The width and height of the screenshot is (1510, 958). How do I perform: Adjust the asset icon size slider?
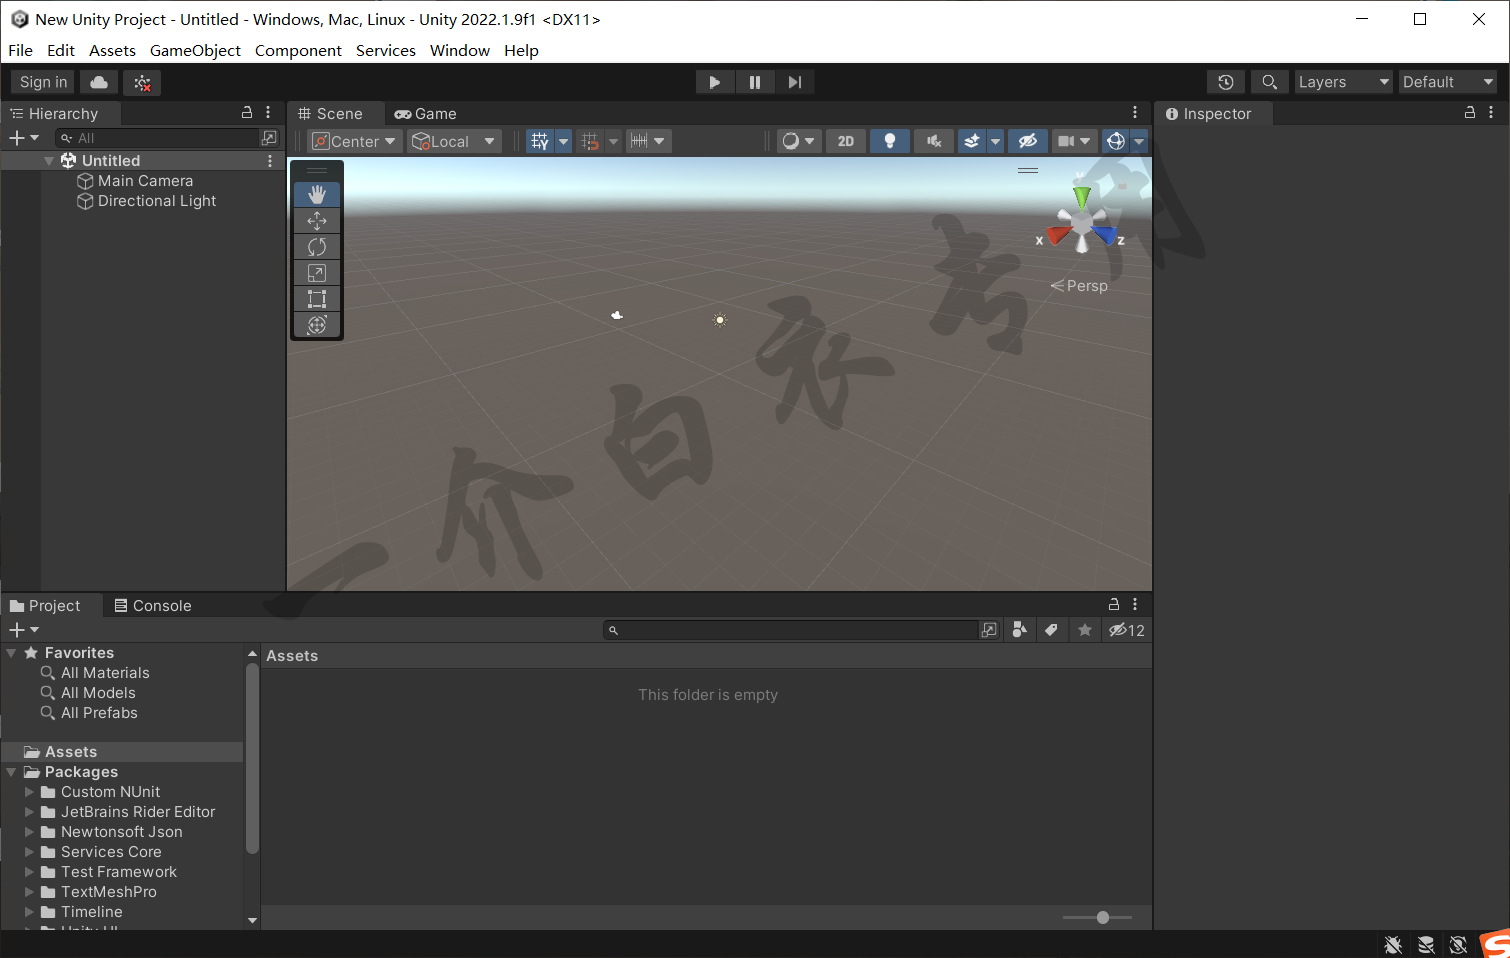tap(1102, 917)
